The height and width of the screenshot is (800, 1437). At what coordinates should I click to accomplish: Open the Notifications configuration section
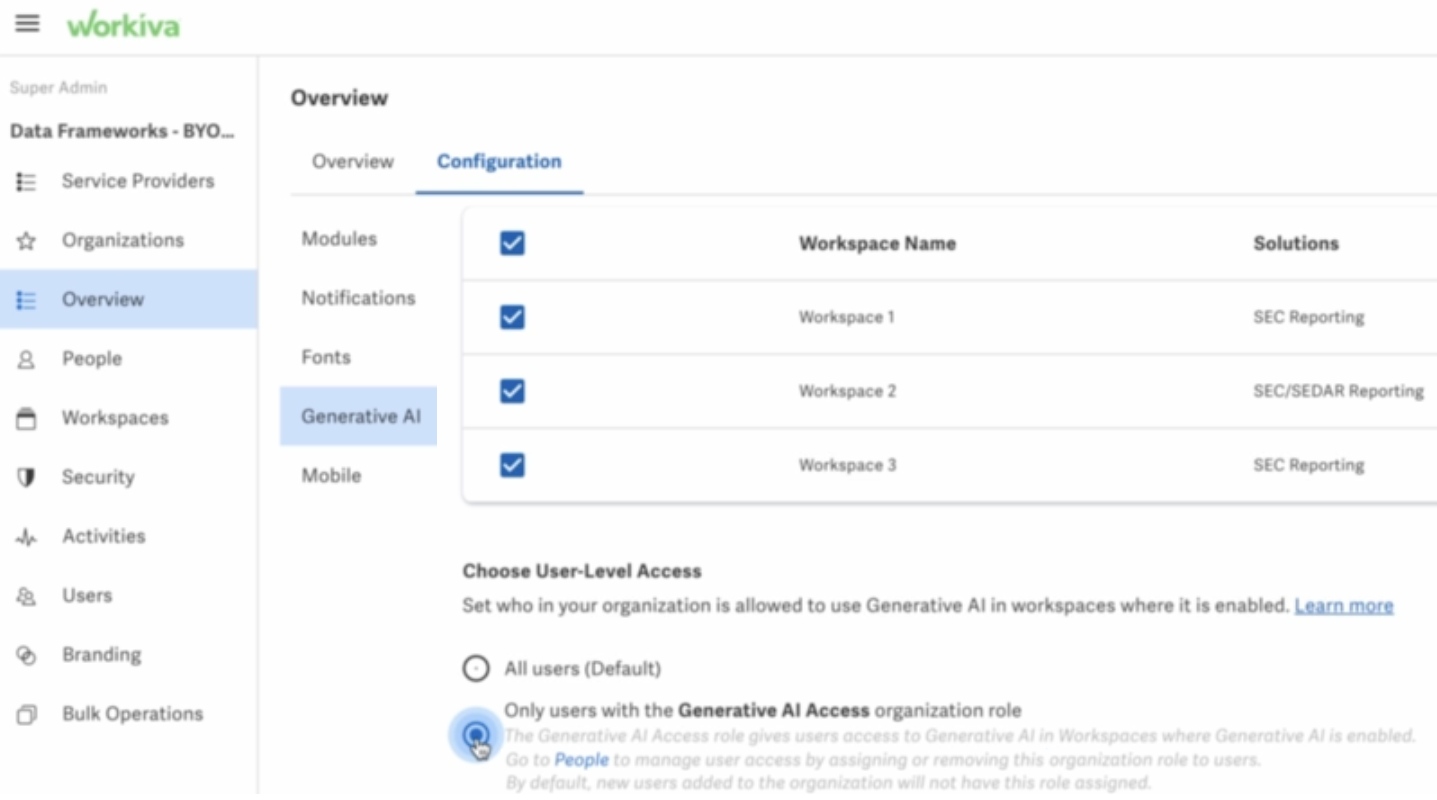coord(358,298)
